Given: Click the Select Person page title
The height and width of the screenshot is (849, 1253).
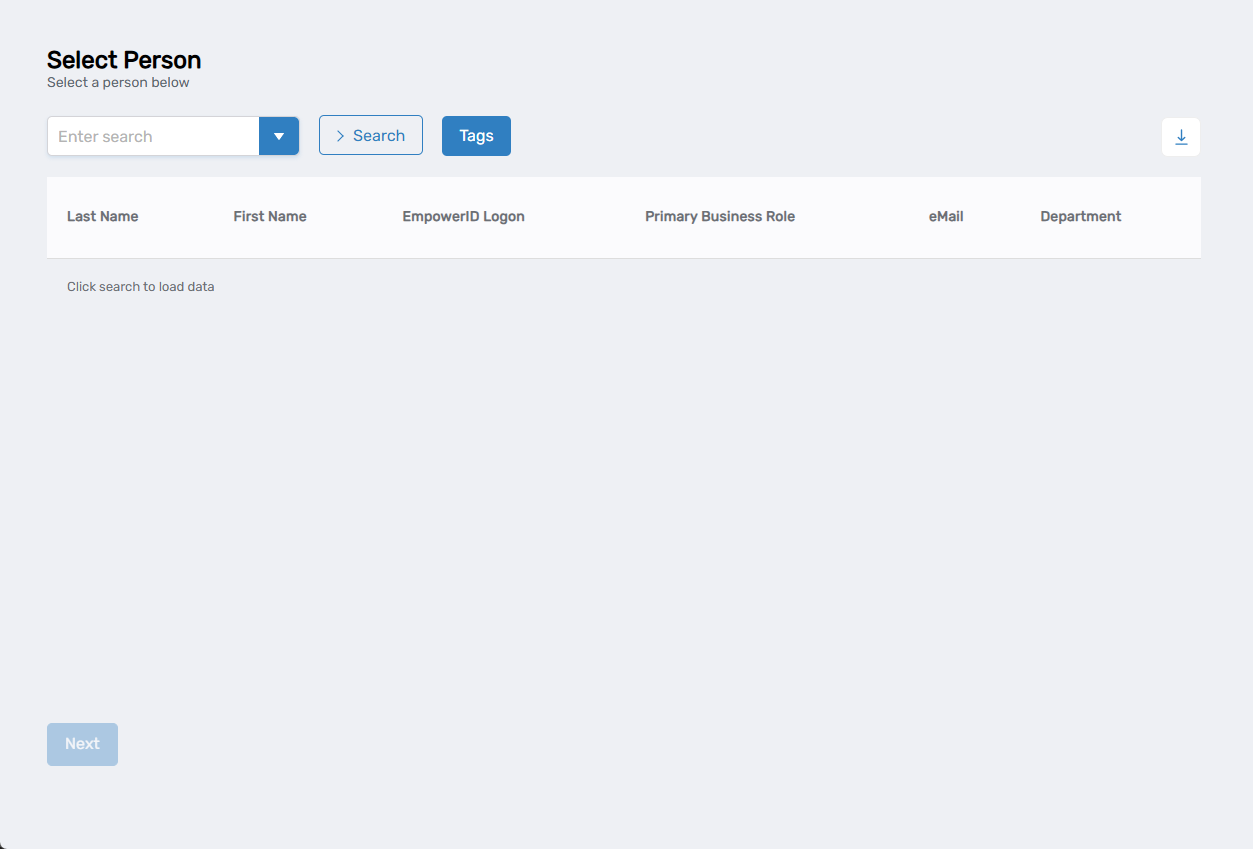Looking at the screenshot, I should (123, 60).
